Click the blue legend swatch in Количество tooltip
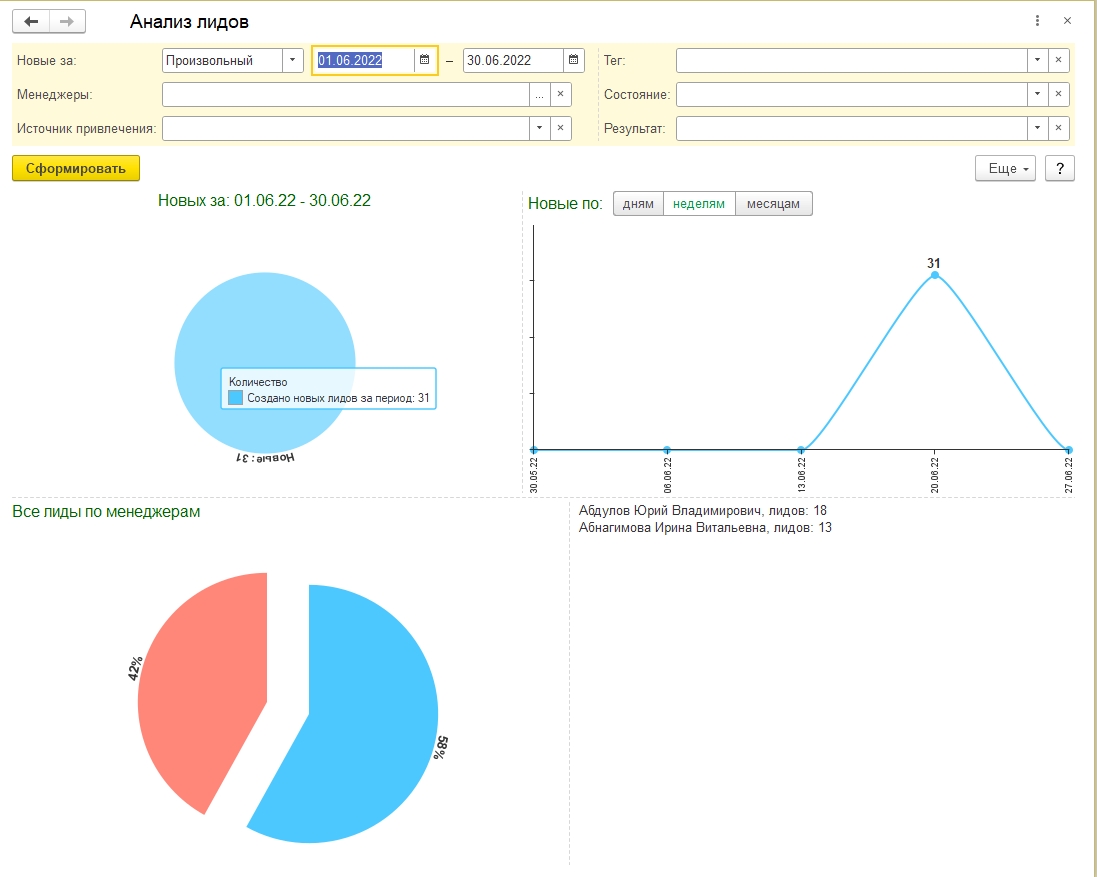Screen dimensions: 1097x877 pyautogui.click(x=236, y=398)
